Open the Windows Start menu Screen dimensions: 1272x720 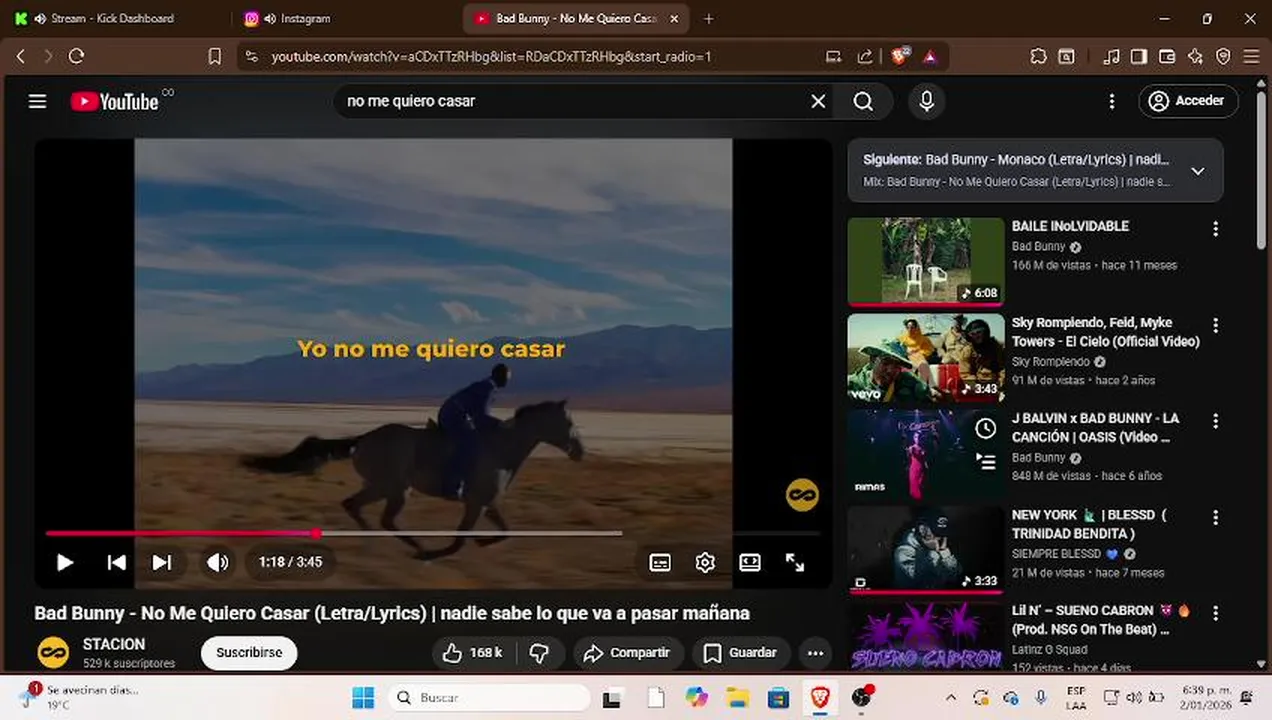363,697
